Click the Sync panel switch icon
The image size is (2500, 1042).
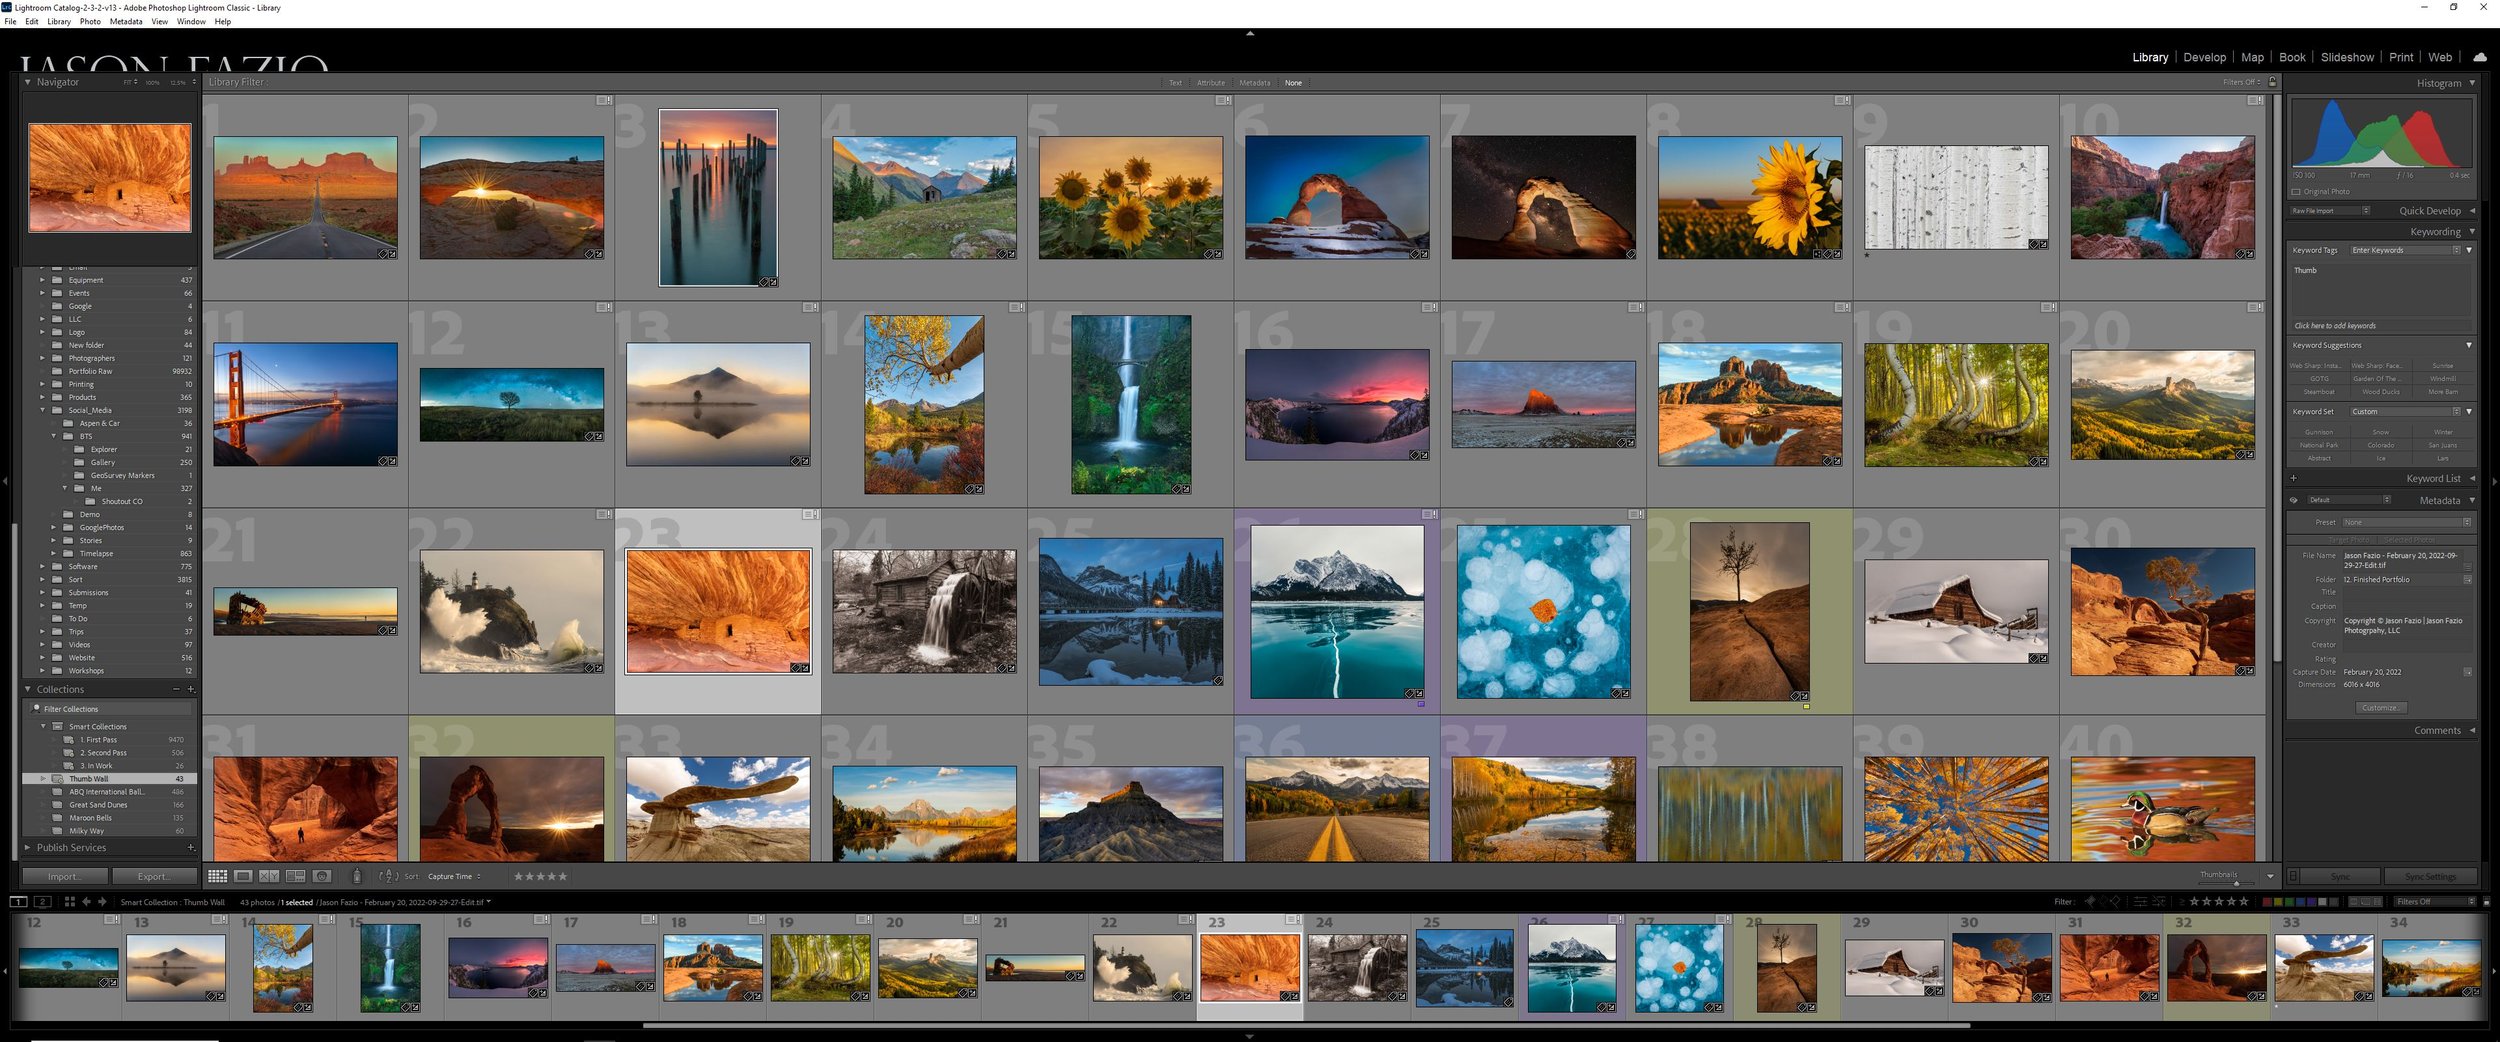click(2293, 876)
